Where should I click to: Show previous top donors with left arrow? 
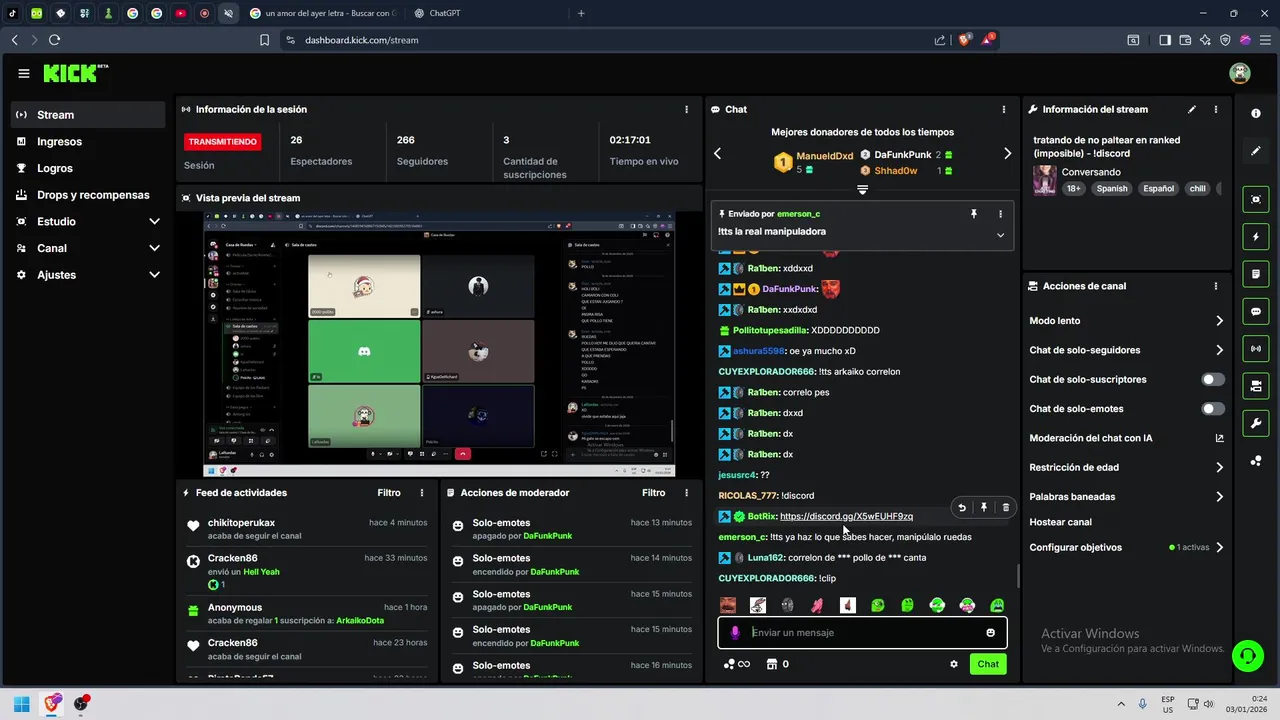click(717, 154)
